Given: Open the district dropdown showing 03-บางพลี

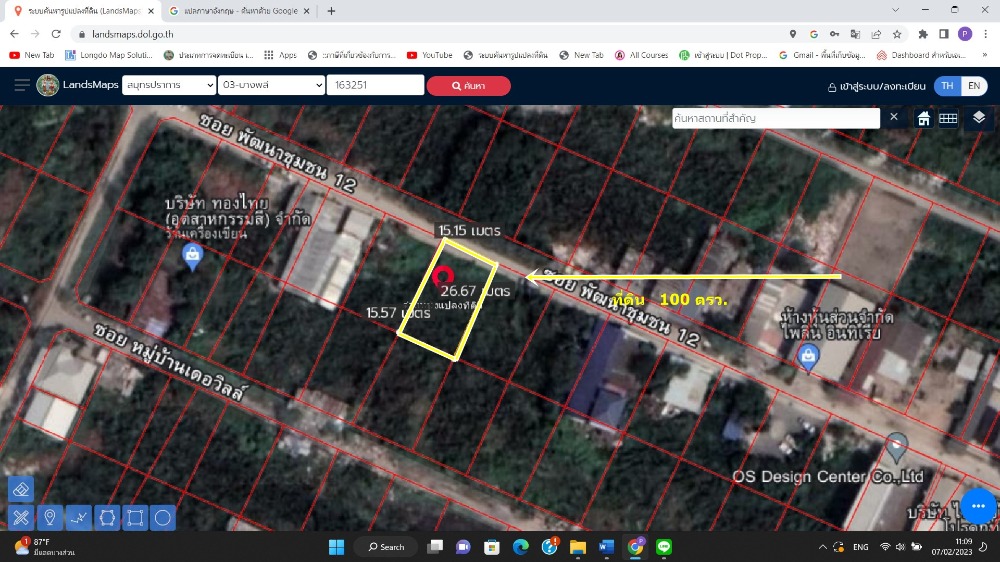Looking at the screenshot, I should click(x=272, y=85).
